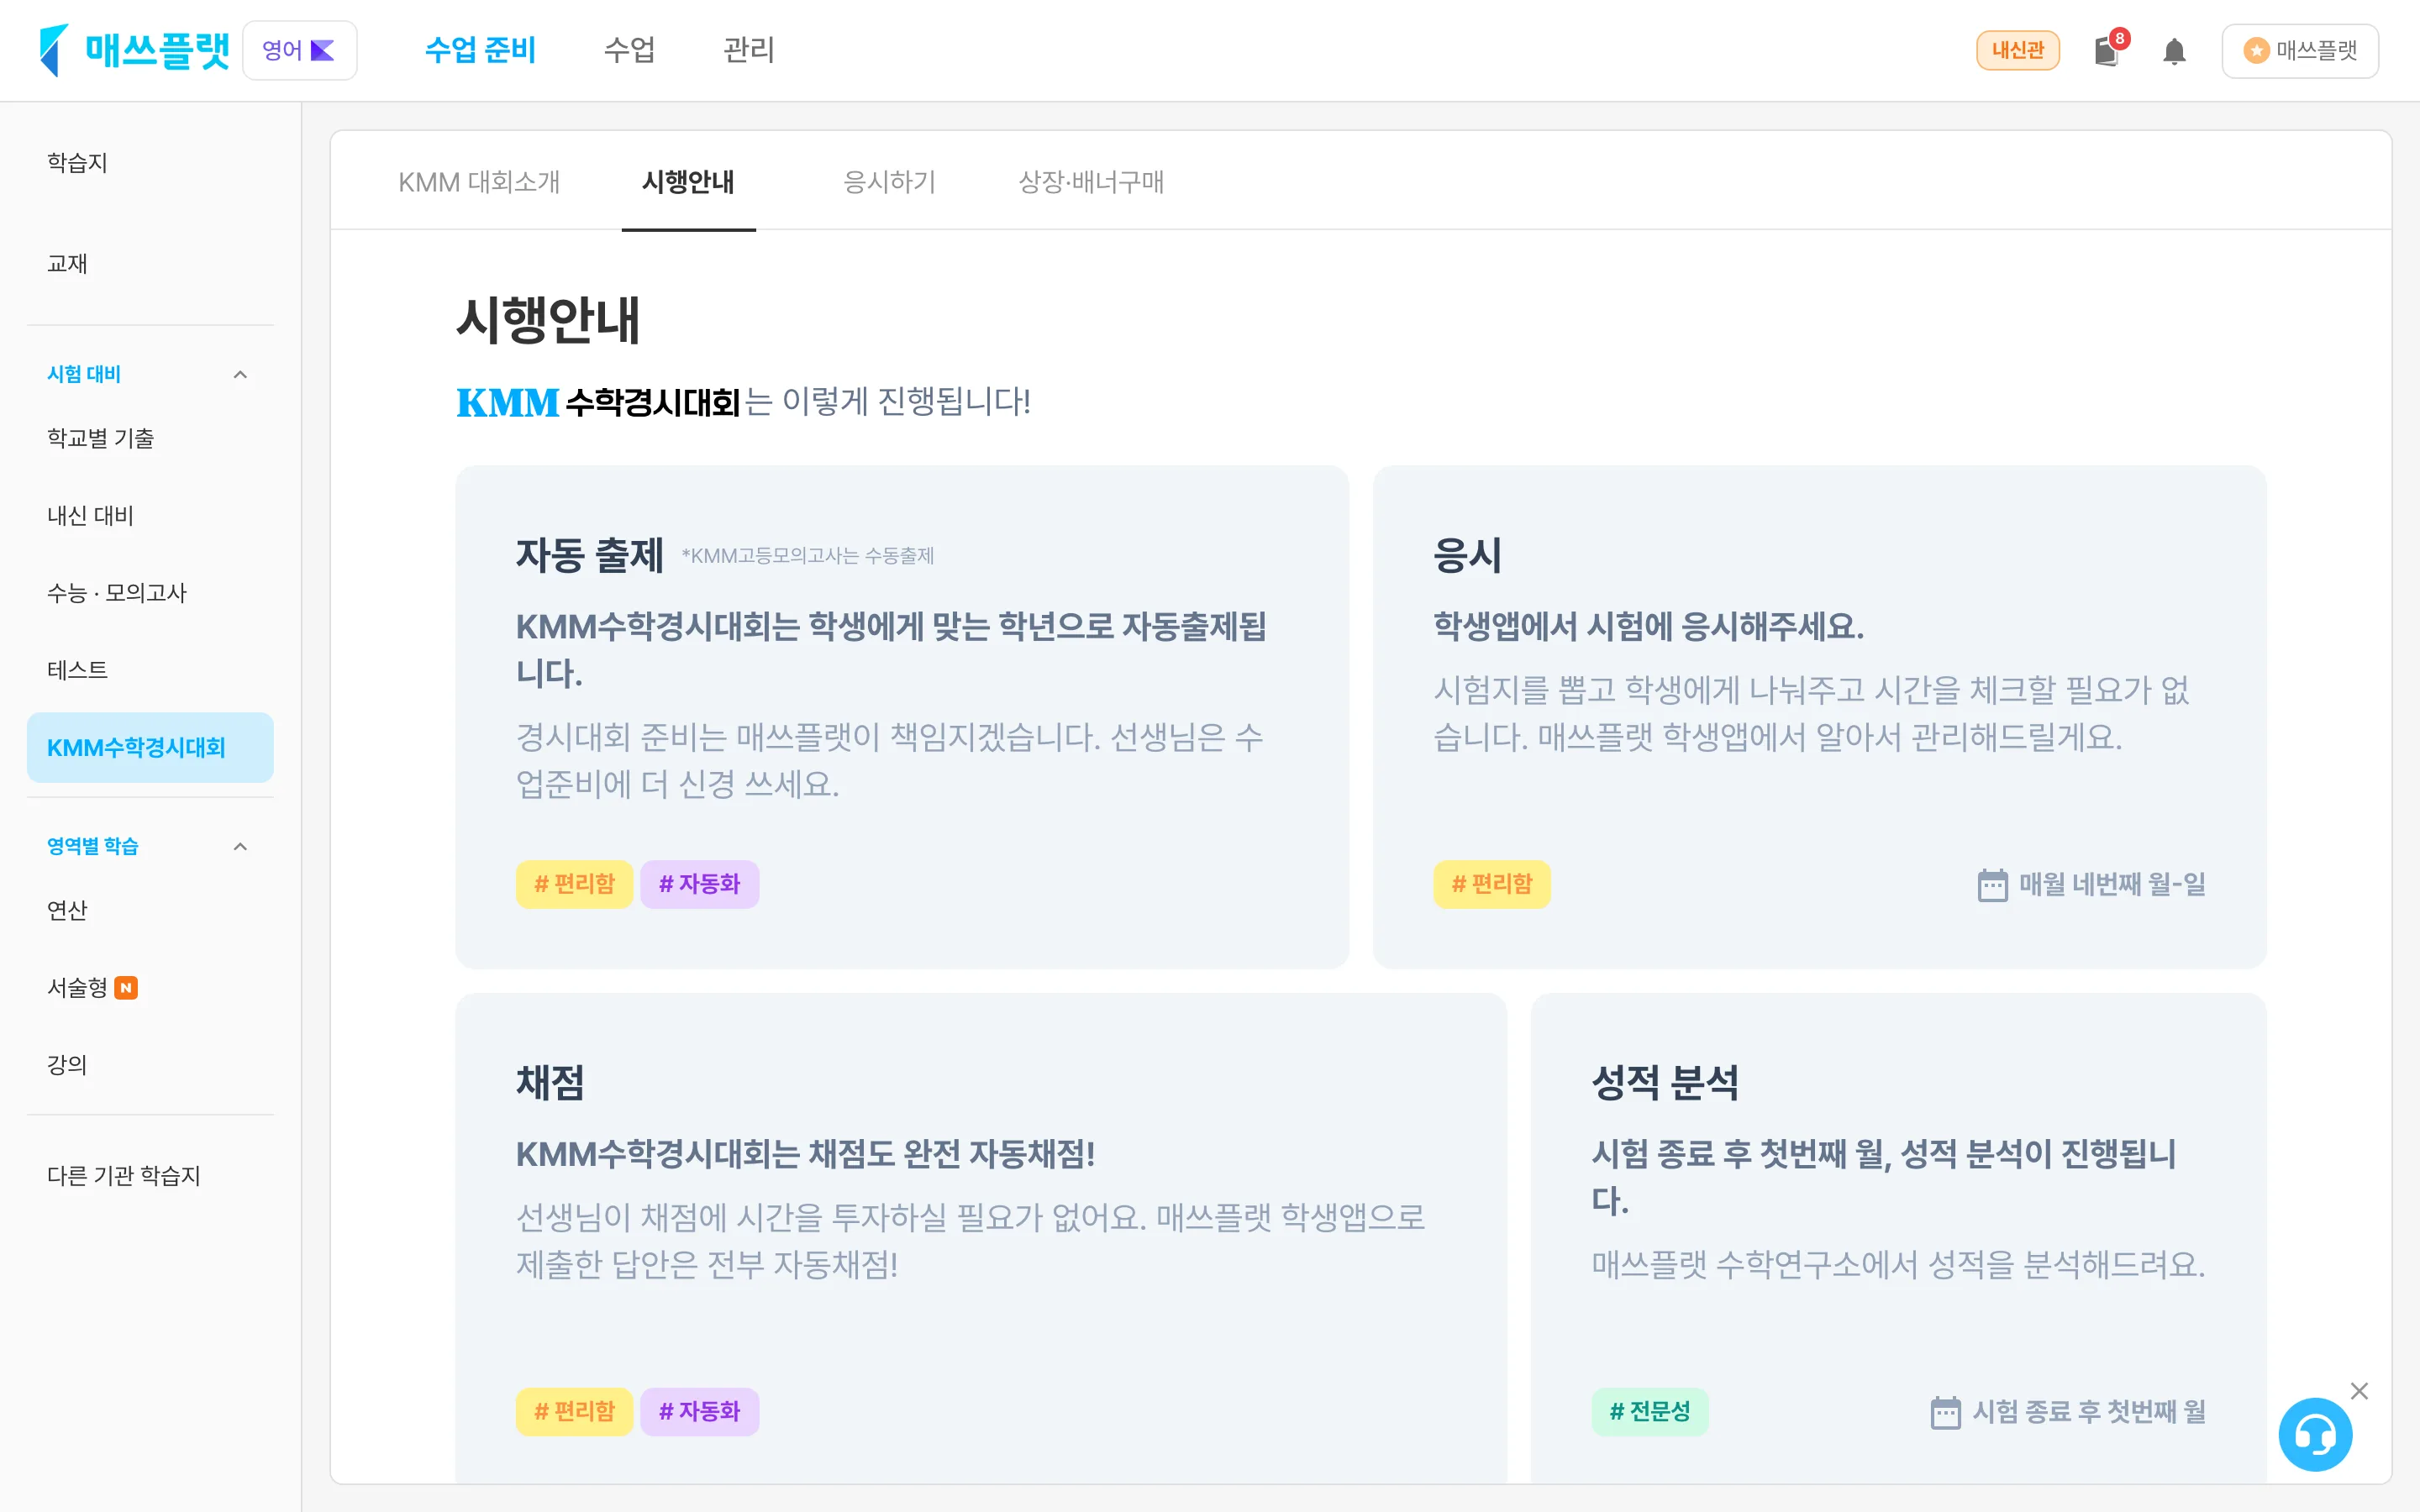The width and height of the screenshot is (2420, 1512).
Task: Click 매월 네번째 월-일 text
Action: (2112, 884)
